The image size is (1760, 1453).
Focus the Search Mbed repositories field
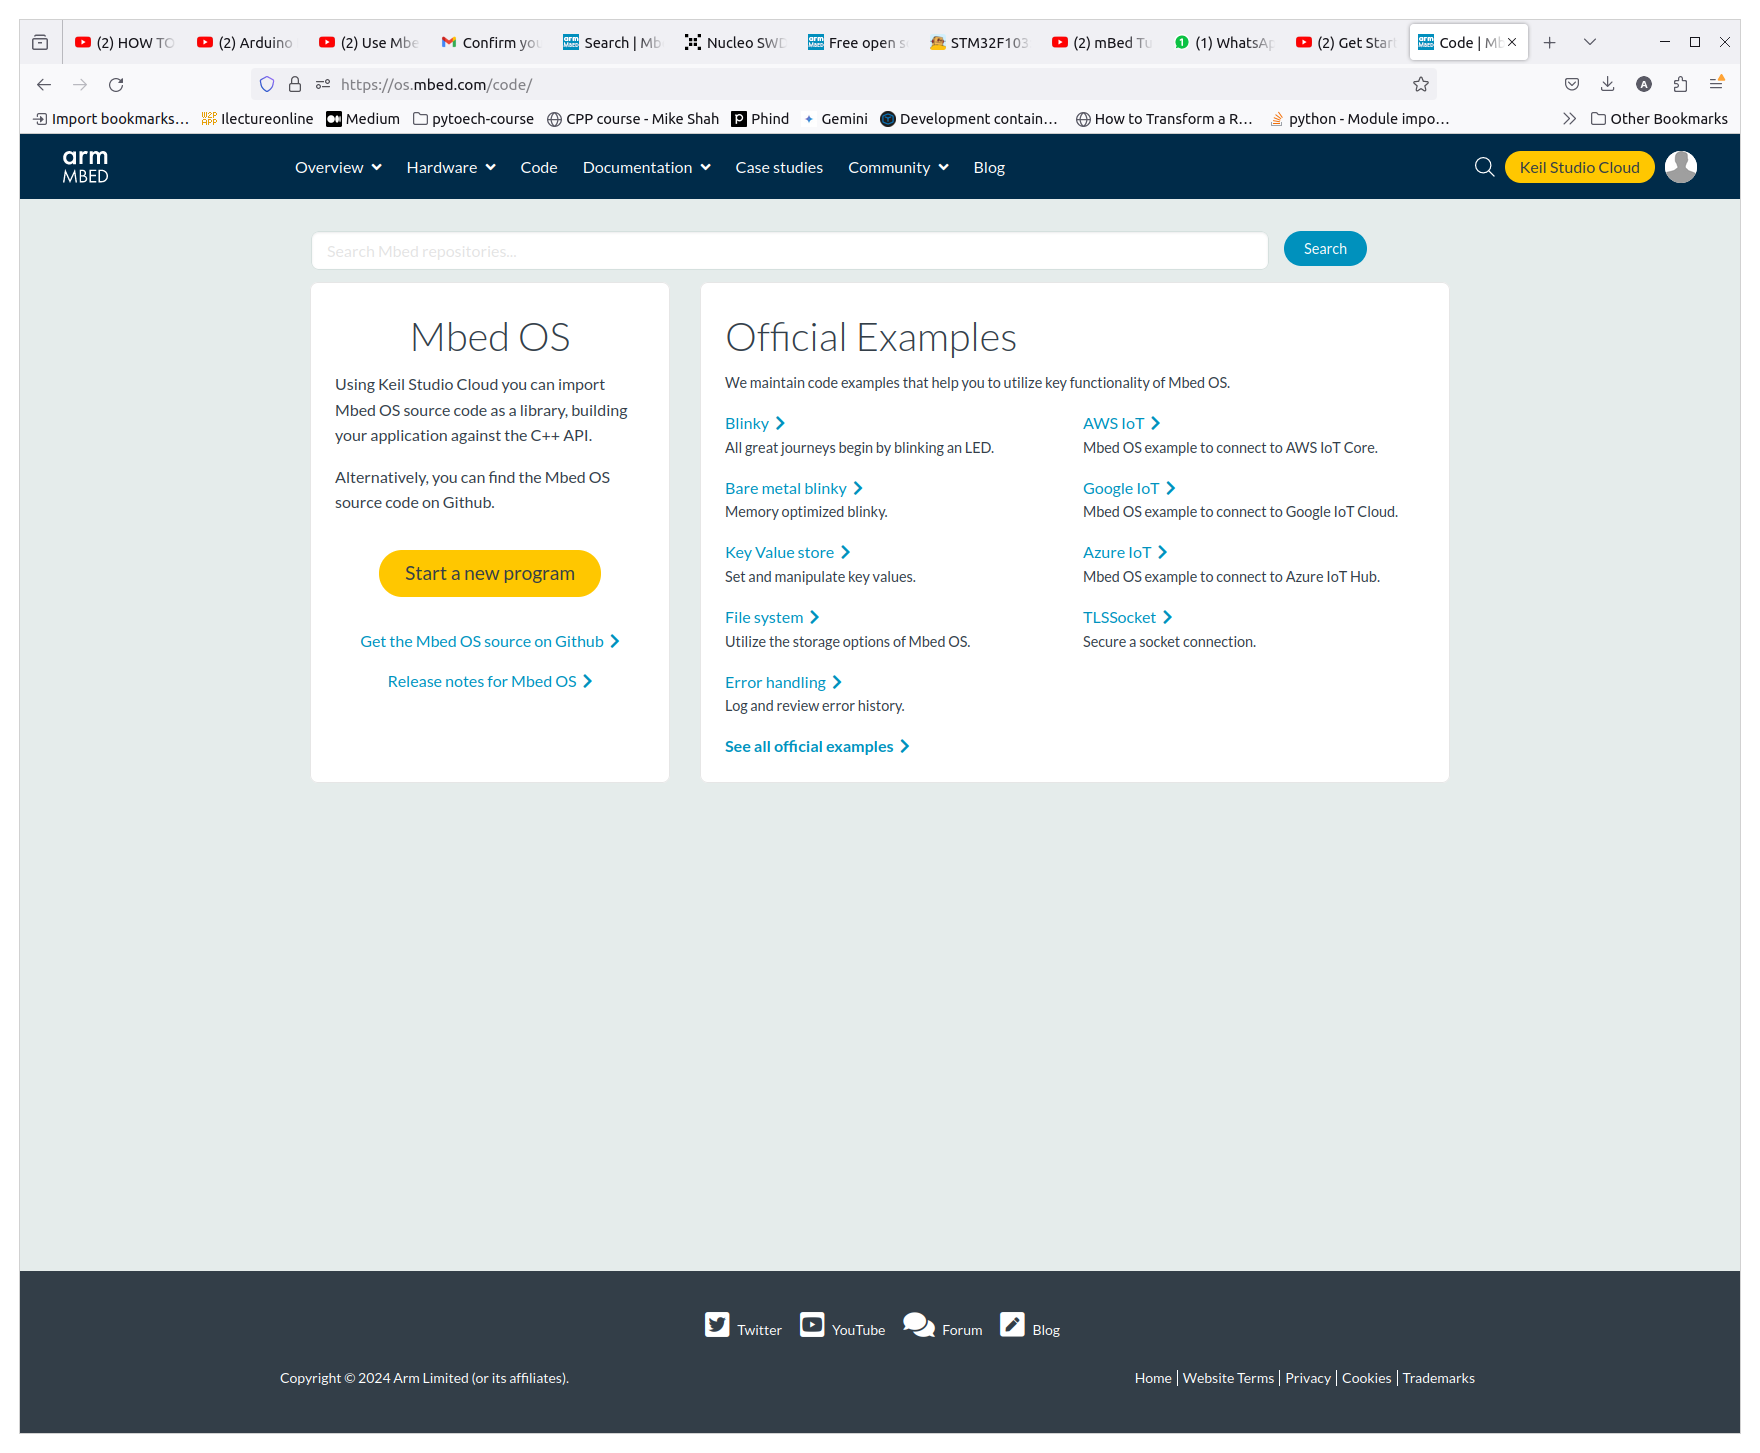pos(790,251)
